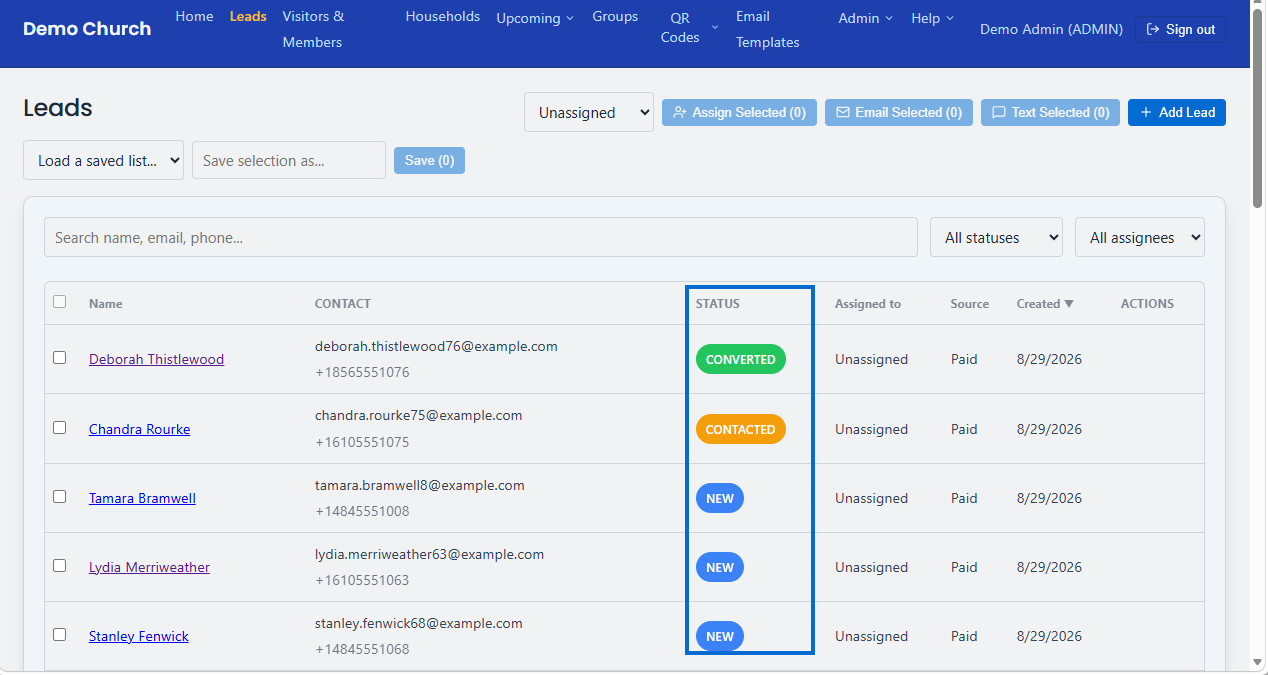This screenshot has height=675, width=1268.
Task: Click NEW badge in Stanley Fenwick row
Action: 720,636
